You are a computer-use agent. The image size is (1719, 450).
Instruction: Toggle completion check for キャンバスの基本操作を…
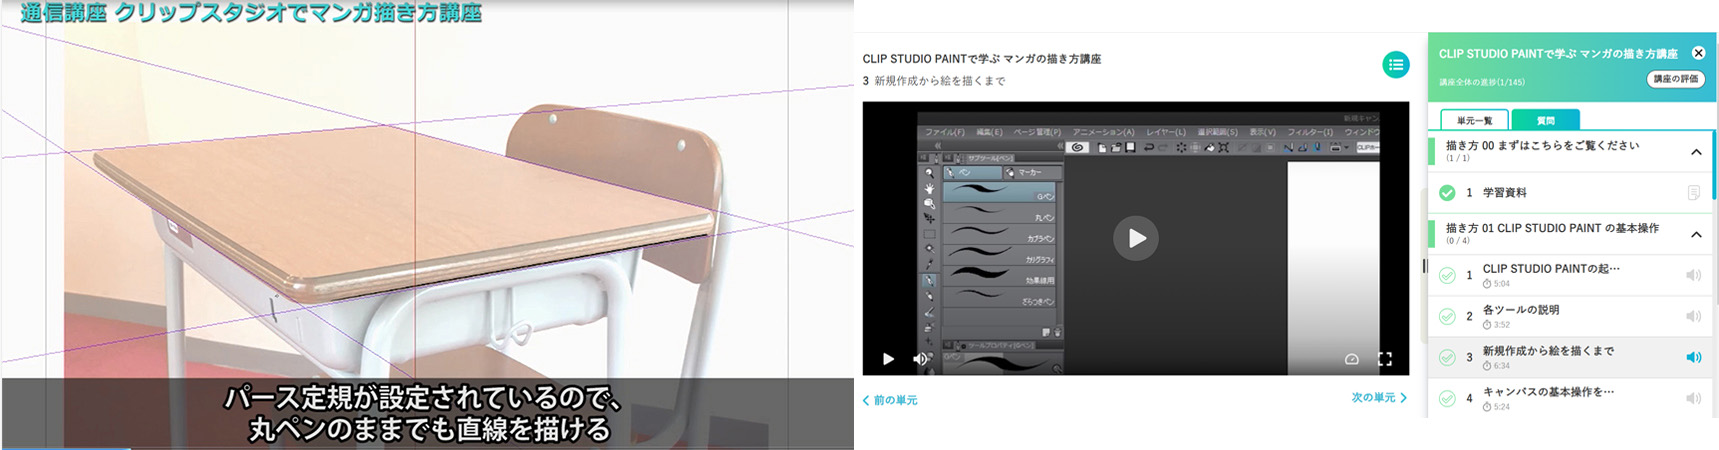pyautogui.click(x=1447, y=398)
